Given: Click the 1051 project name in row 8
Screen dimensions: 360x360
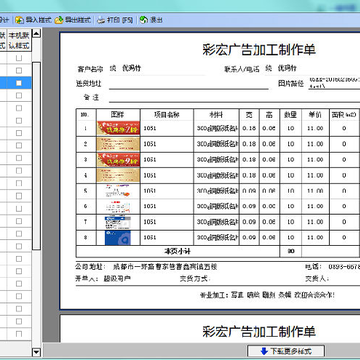Looking at the screenshot, I should tap(150, 238).
